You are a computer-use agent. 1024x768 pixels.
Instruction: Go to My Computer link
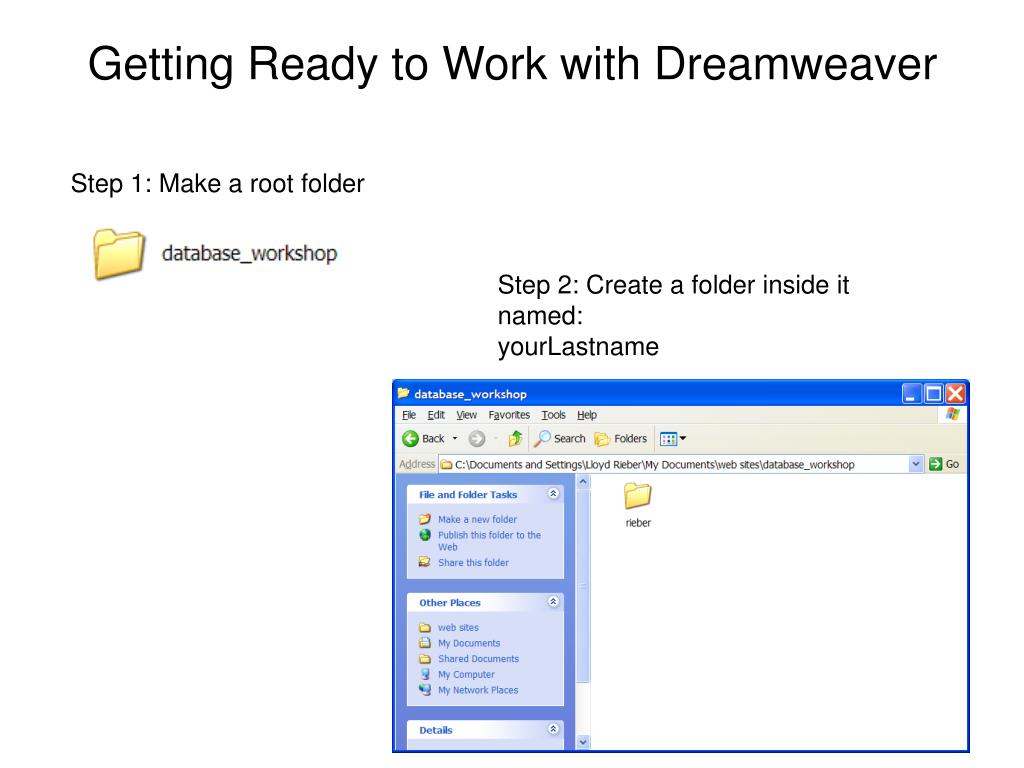[466, 675]
